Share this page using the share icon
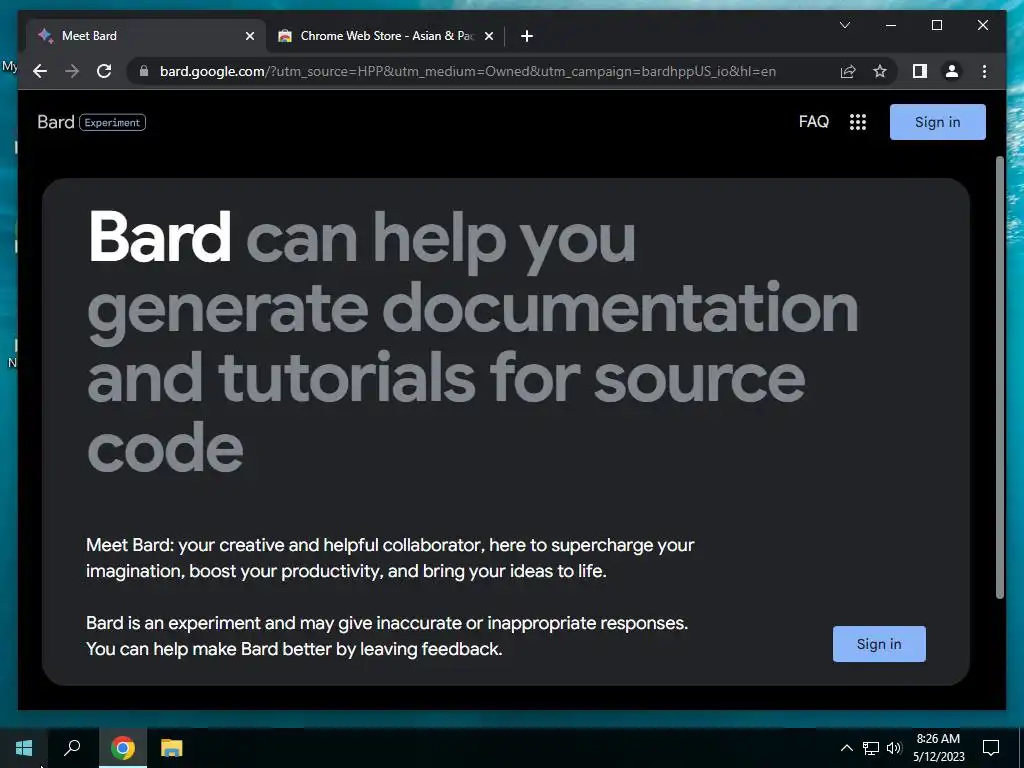The image size is (1024, 768). [x=848, y=71]
